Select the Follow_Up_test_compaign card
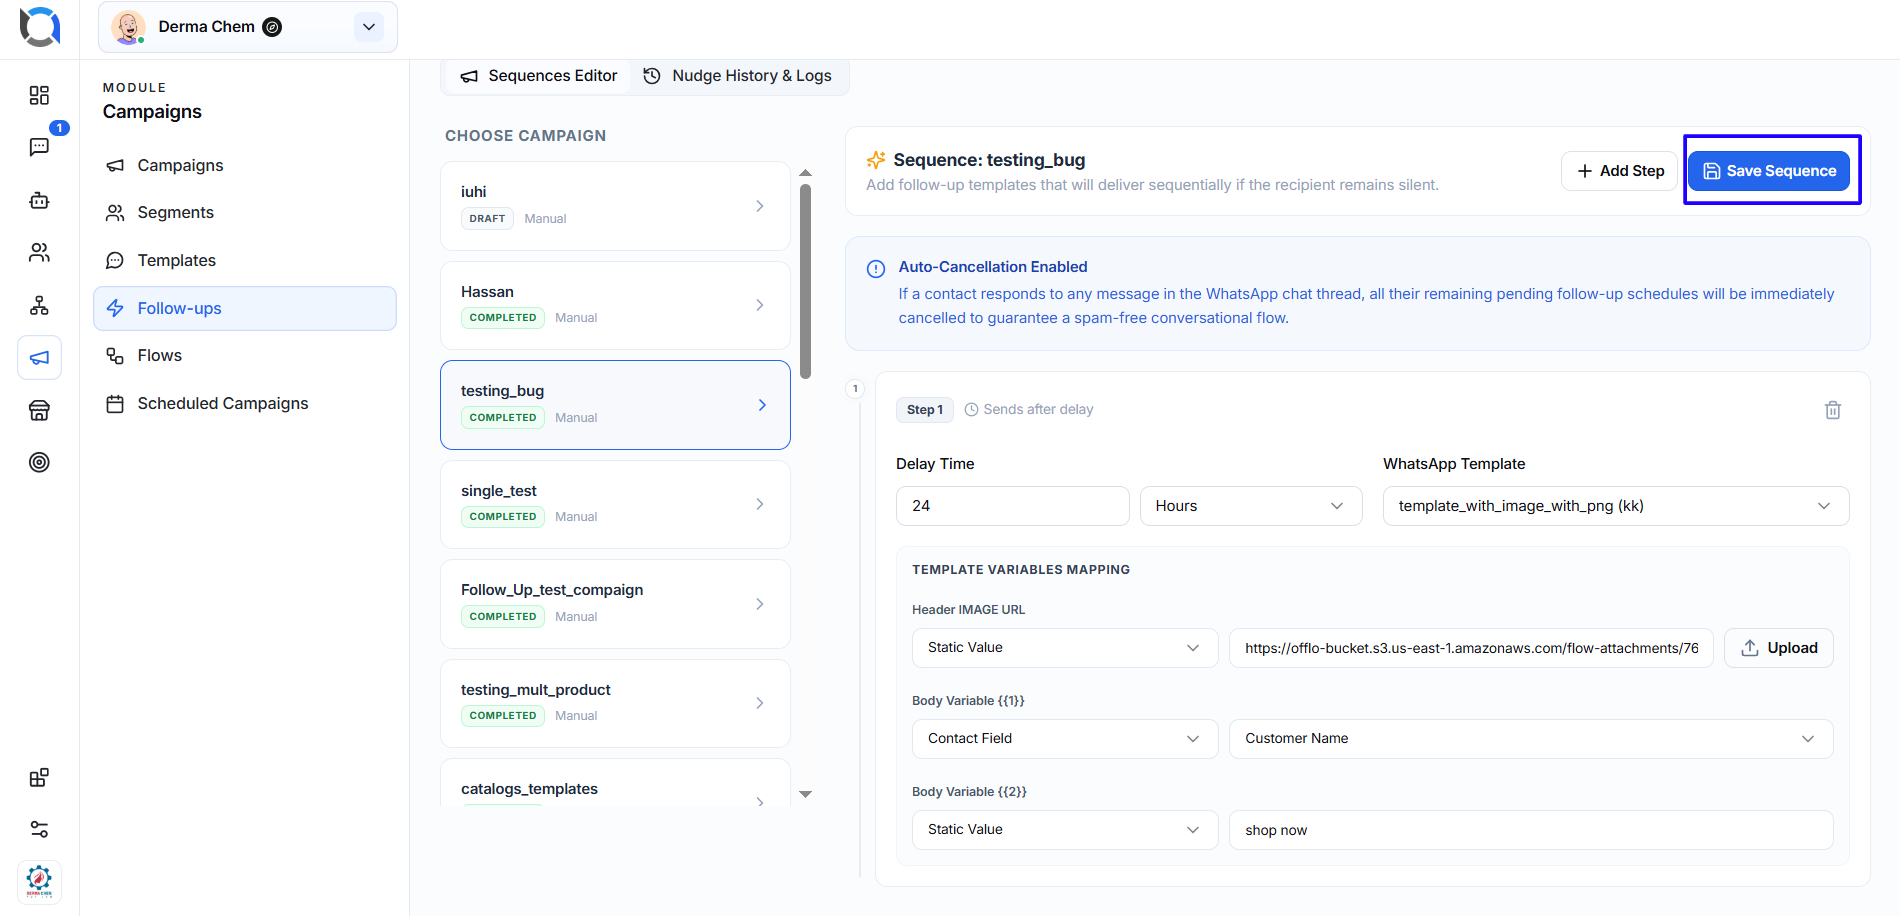The width and height of the screenshot is (1900, 916). [615, 604]
